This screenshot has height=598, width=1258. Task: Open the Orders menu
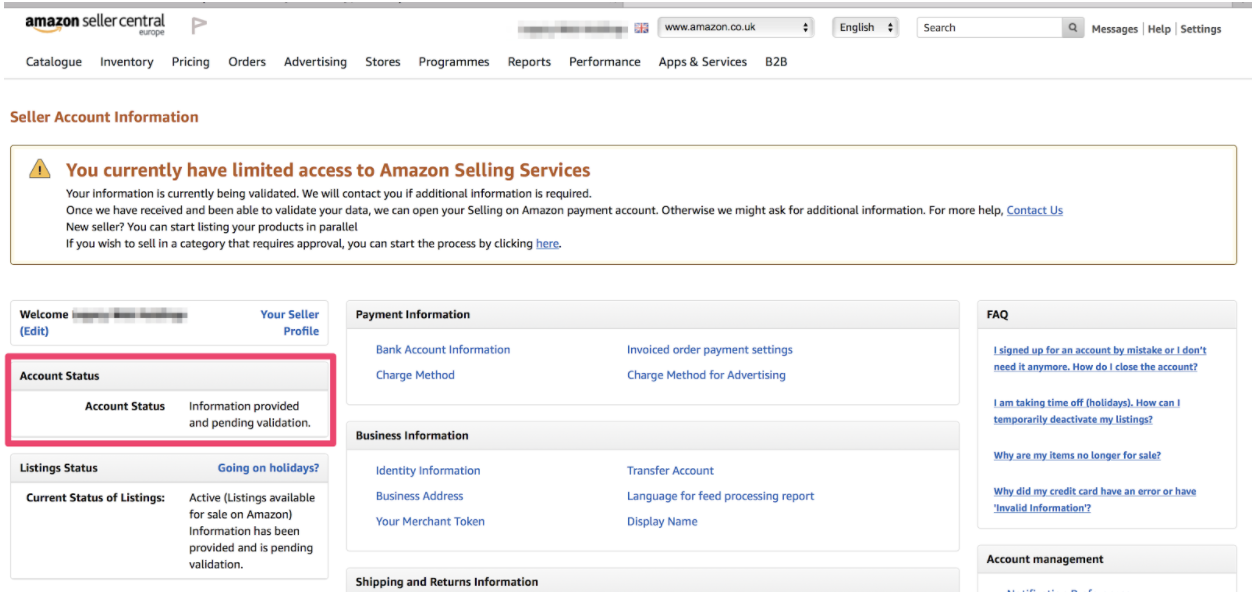pos(247,62)
